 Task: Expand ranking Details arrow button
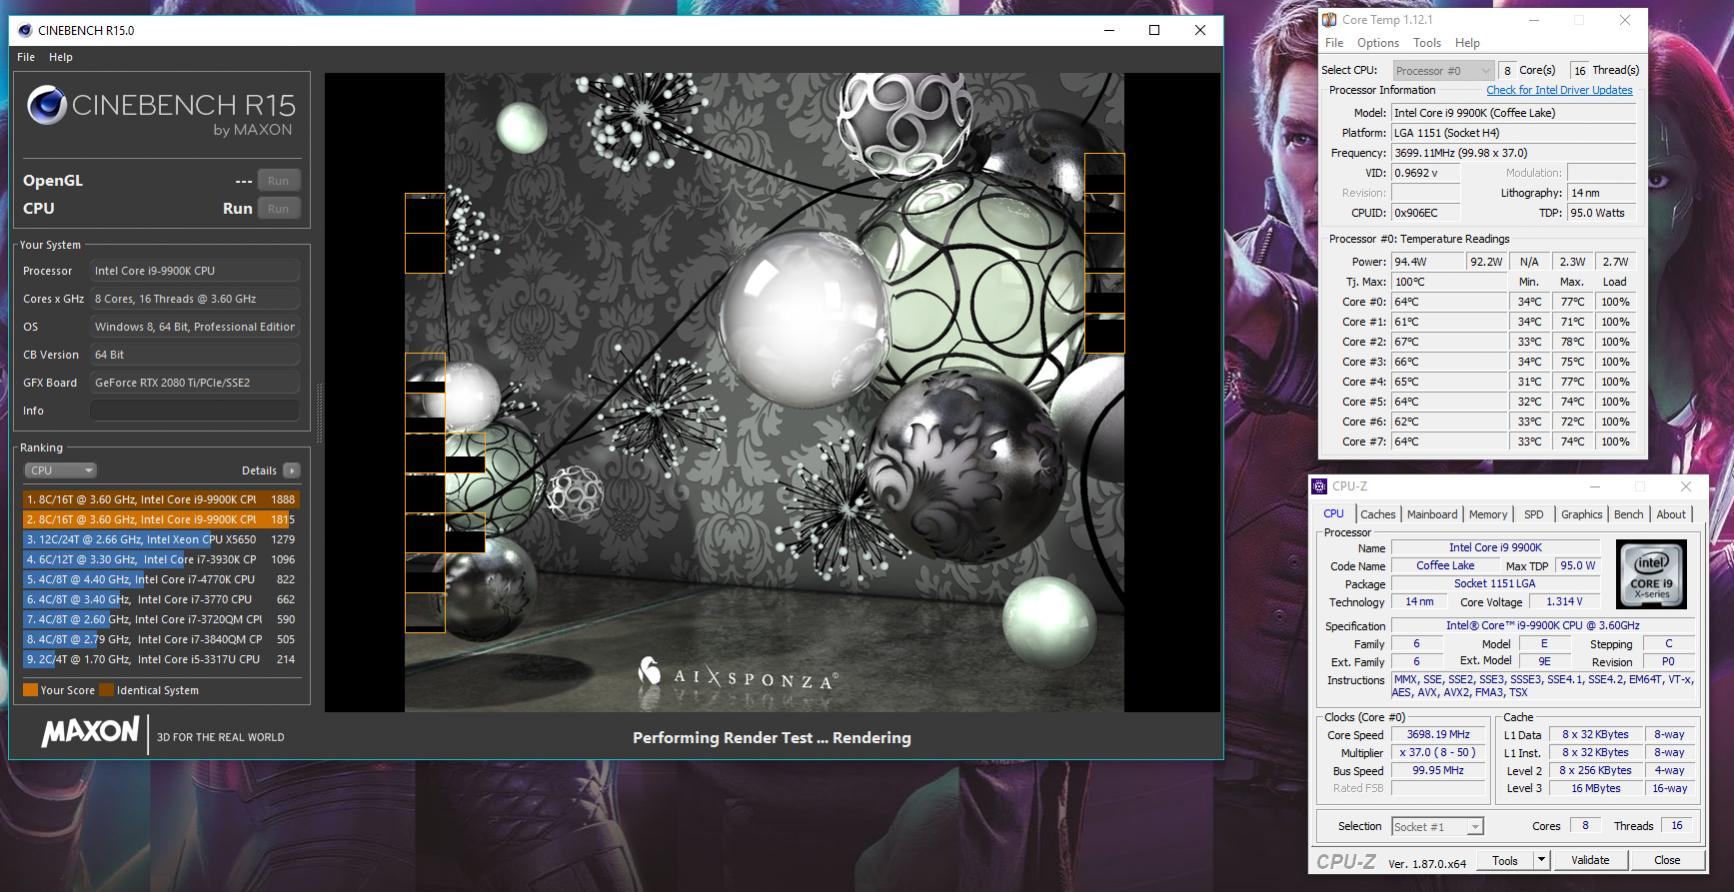(291, 470)
